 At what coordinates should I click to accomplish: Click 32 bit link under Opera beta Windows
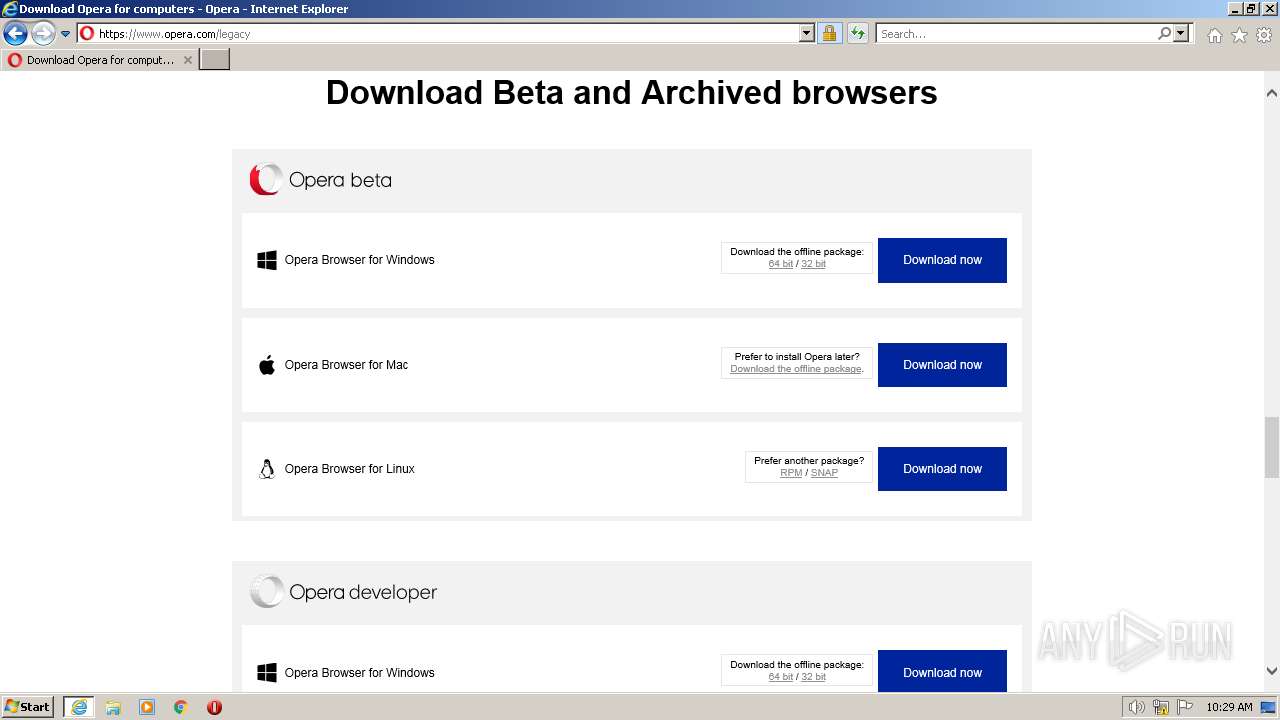[813, 264]
